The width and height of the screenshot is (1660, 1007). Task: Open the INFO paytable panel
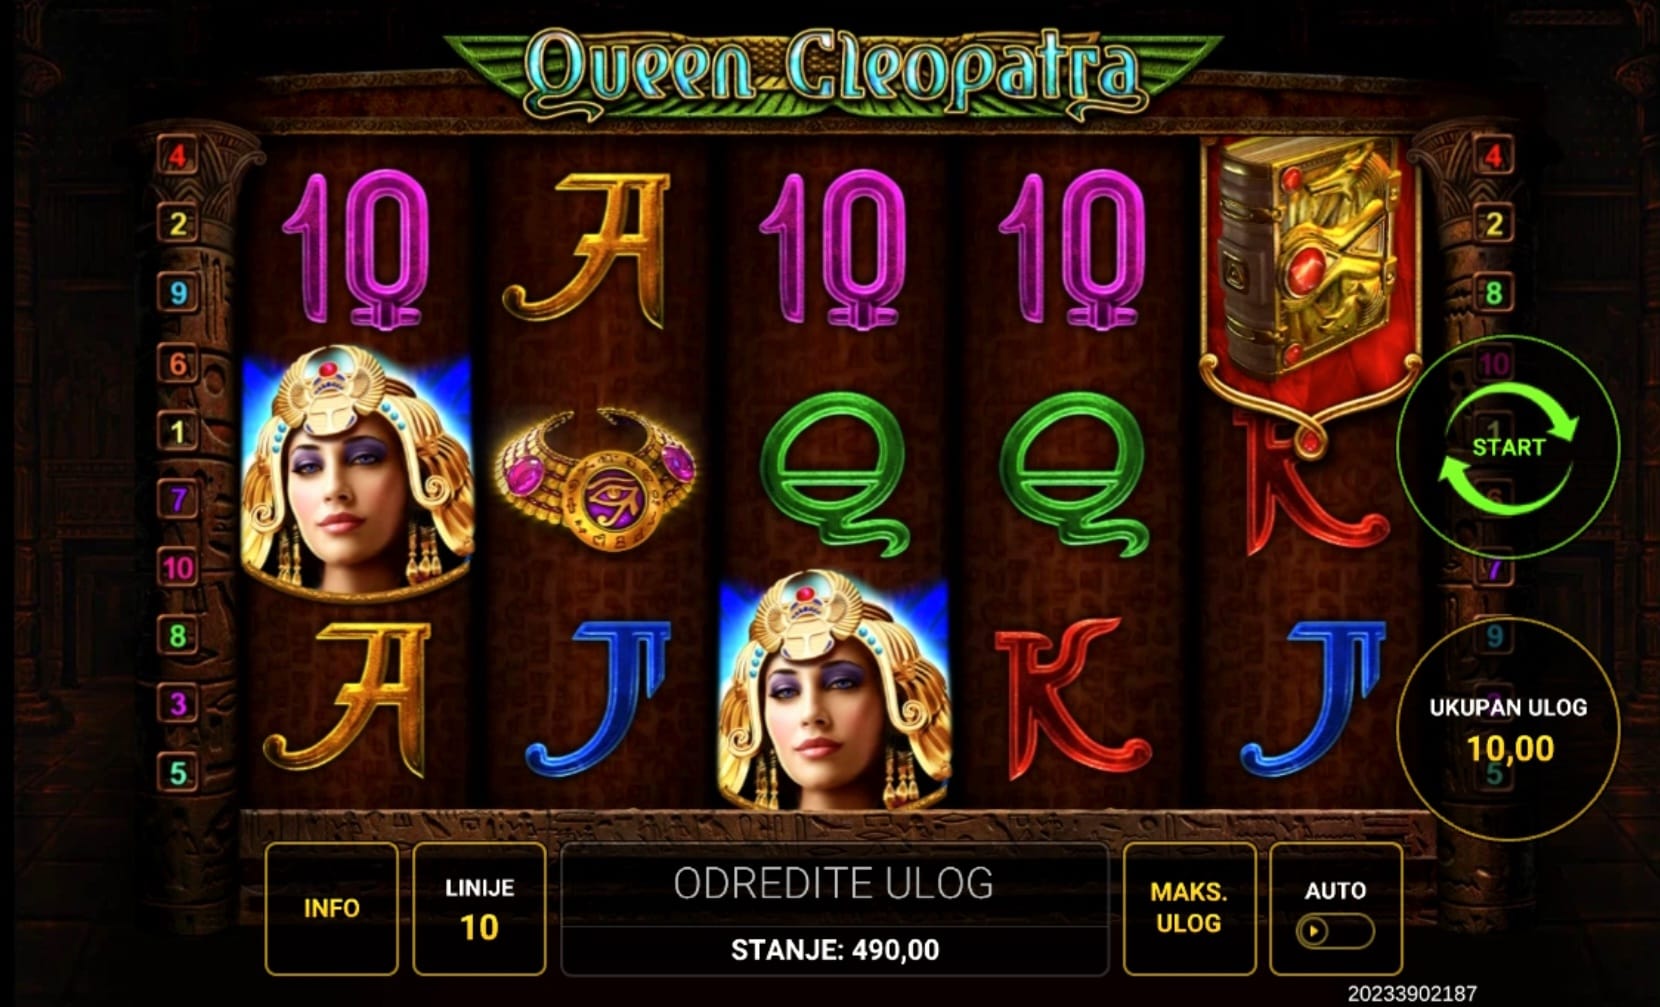coord(331,908)
